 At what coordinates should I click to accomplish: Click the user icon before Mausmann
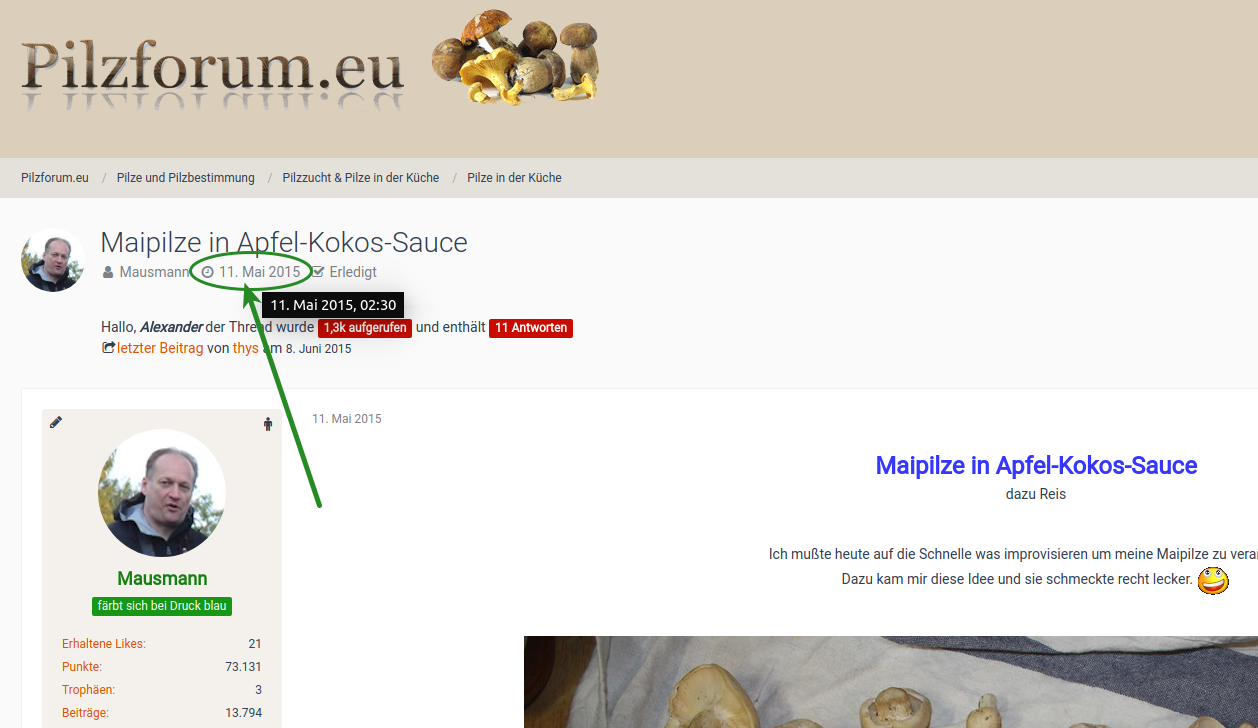coord(108,272)
